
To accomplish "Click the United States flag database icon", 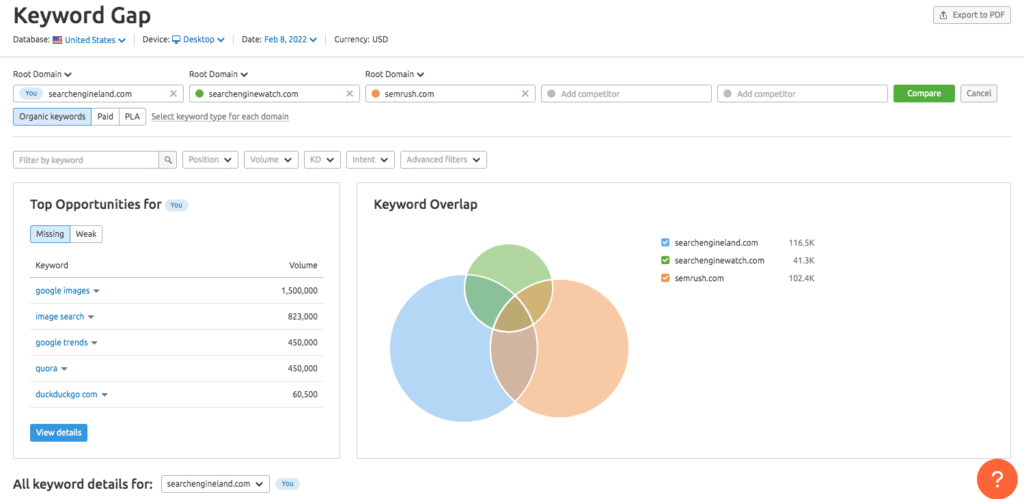I will coord(57,40).
